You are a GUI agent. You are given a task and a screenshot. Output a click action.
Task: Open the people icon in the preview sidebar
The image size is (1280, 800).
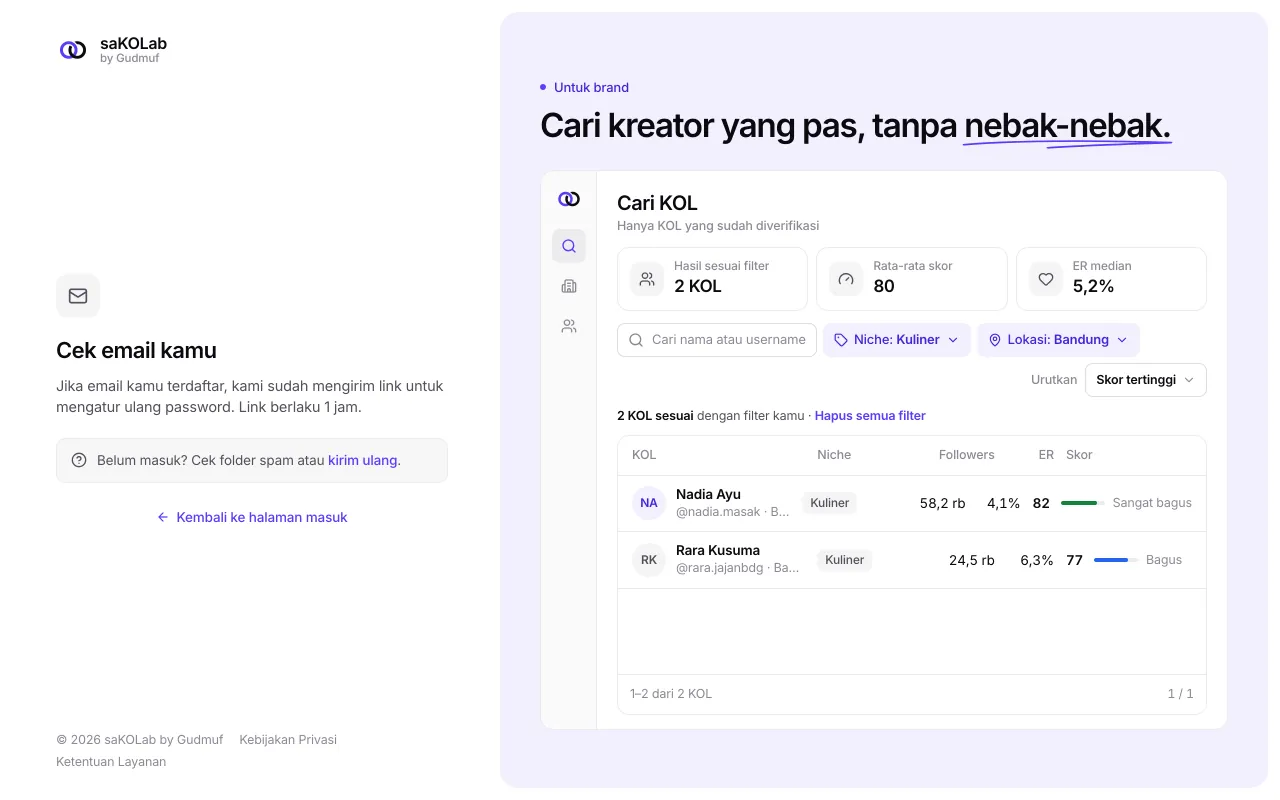569,326
